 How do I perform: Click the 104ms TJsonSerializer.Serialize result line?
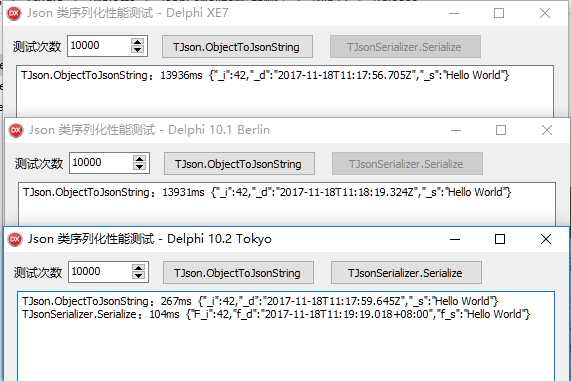[276, 314]
